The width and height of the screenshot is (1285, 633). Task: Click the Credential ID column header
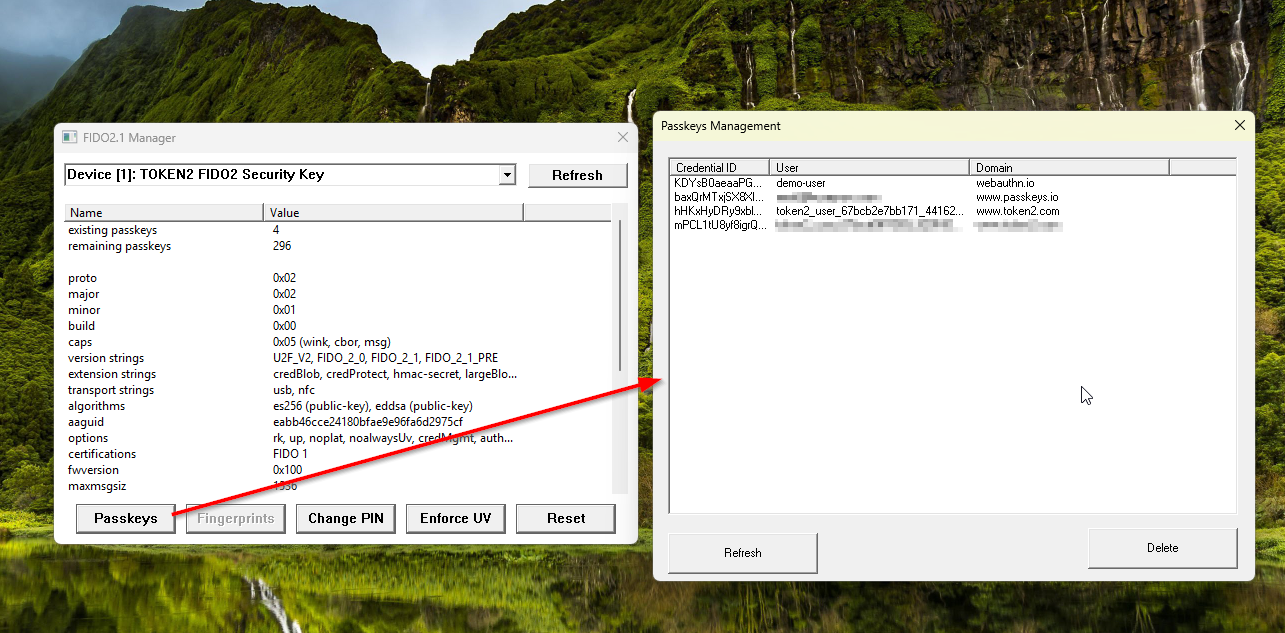click(x=720, y=167)
